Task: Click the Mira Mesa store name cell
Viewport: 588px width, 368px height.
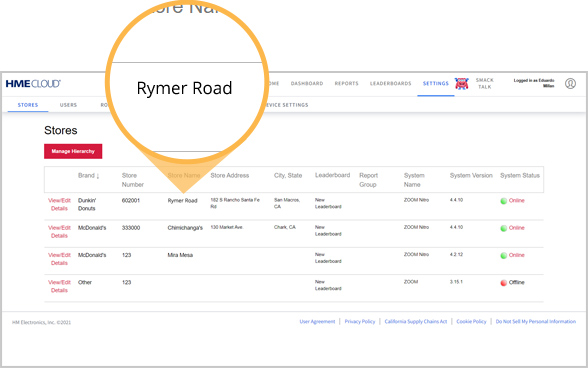Action: coord(180,255)
